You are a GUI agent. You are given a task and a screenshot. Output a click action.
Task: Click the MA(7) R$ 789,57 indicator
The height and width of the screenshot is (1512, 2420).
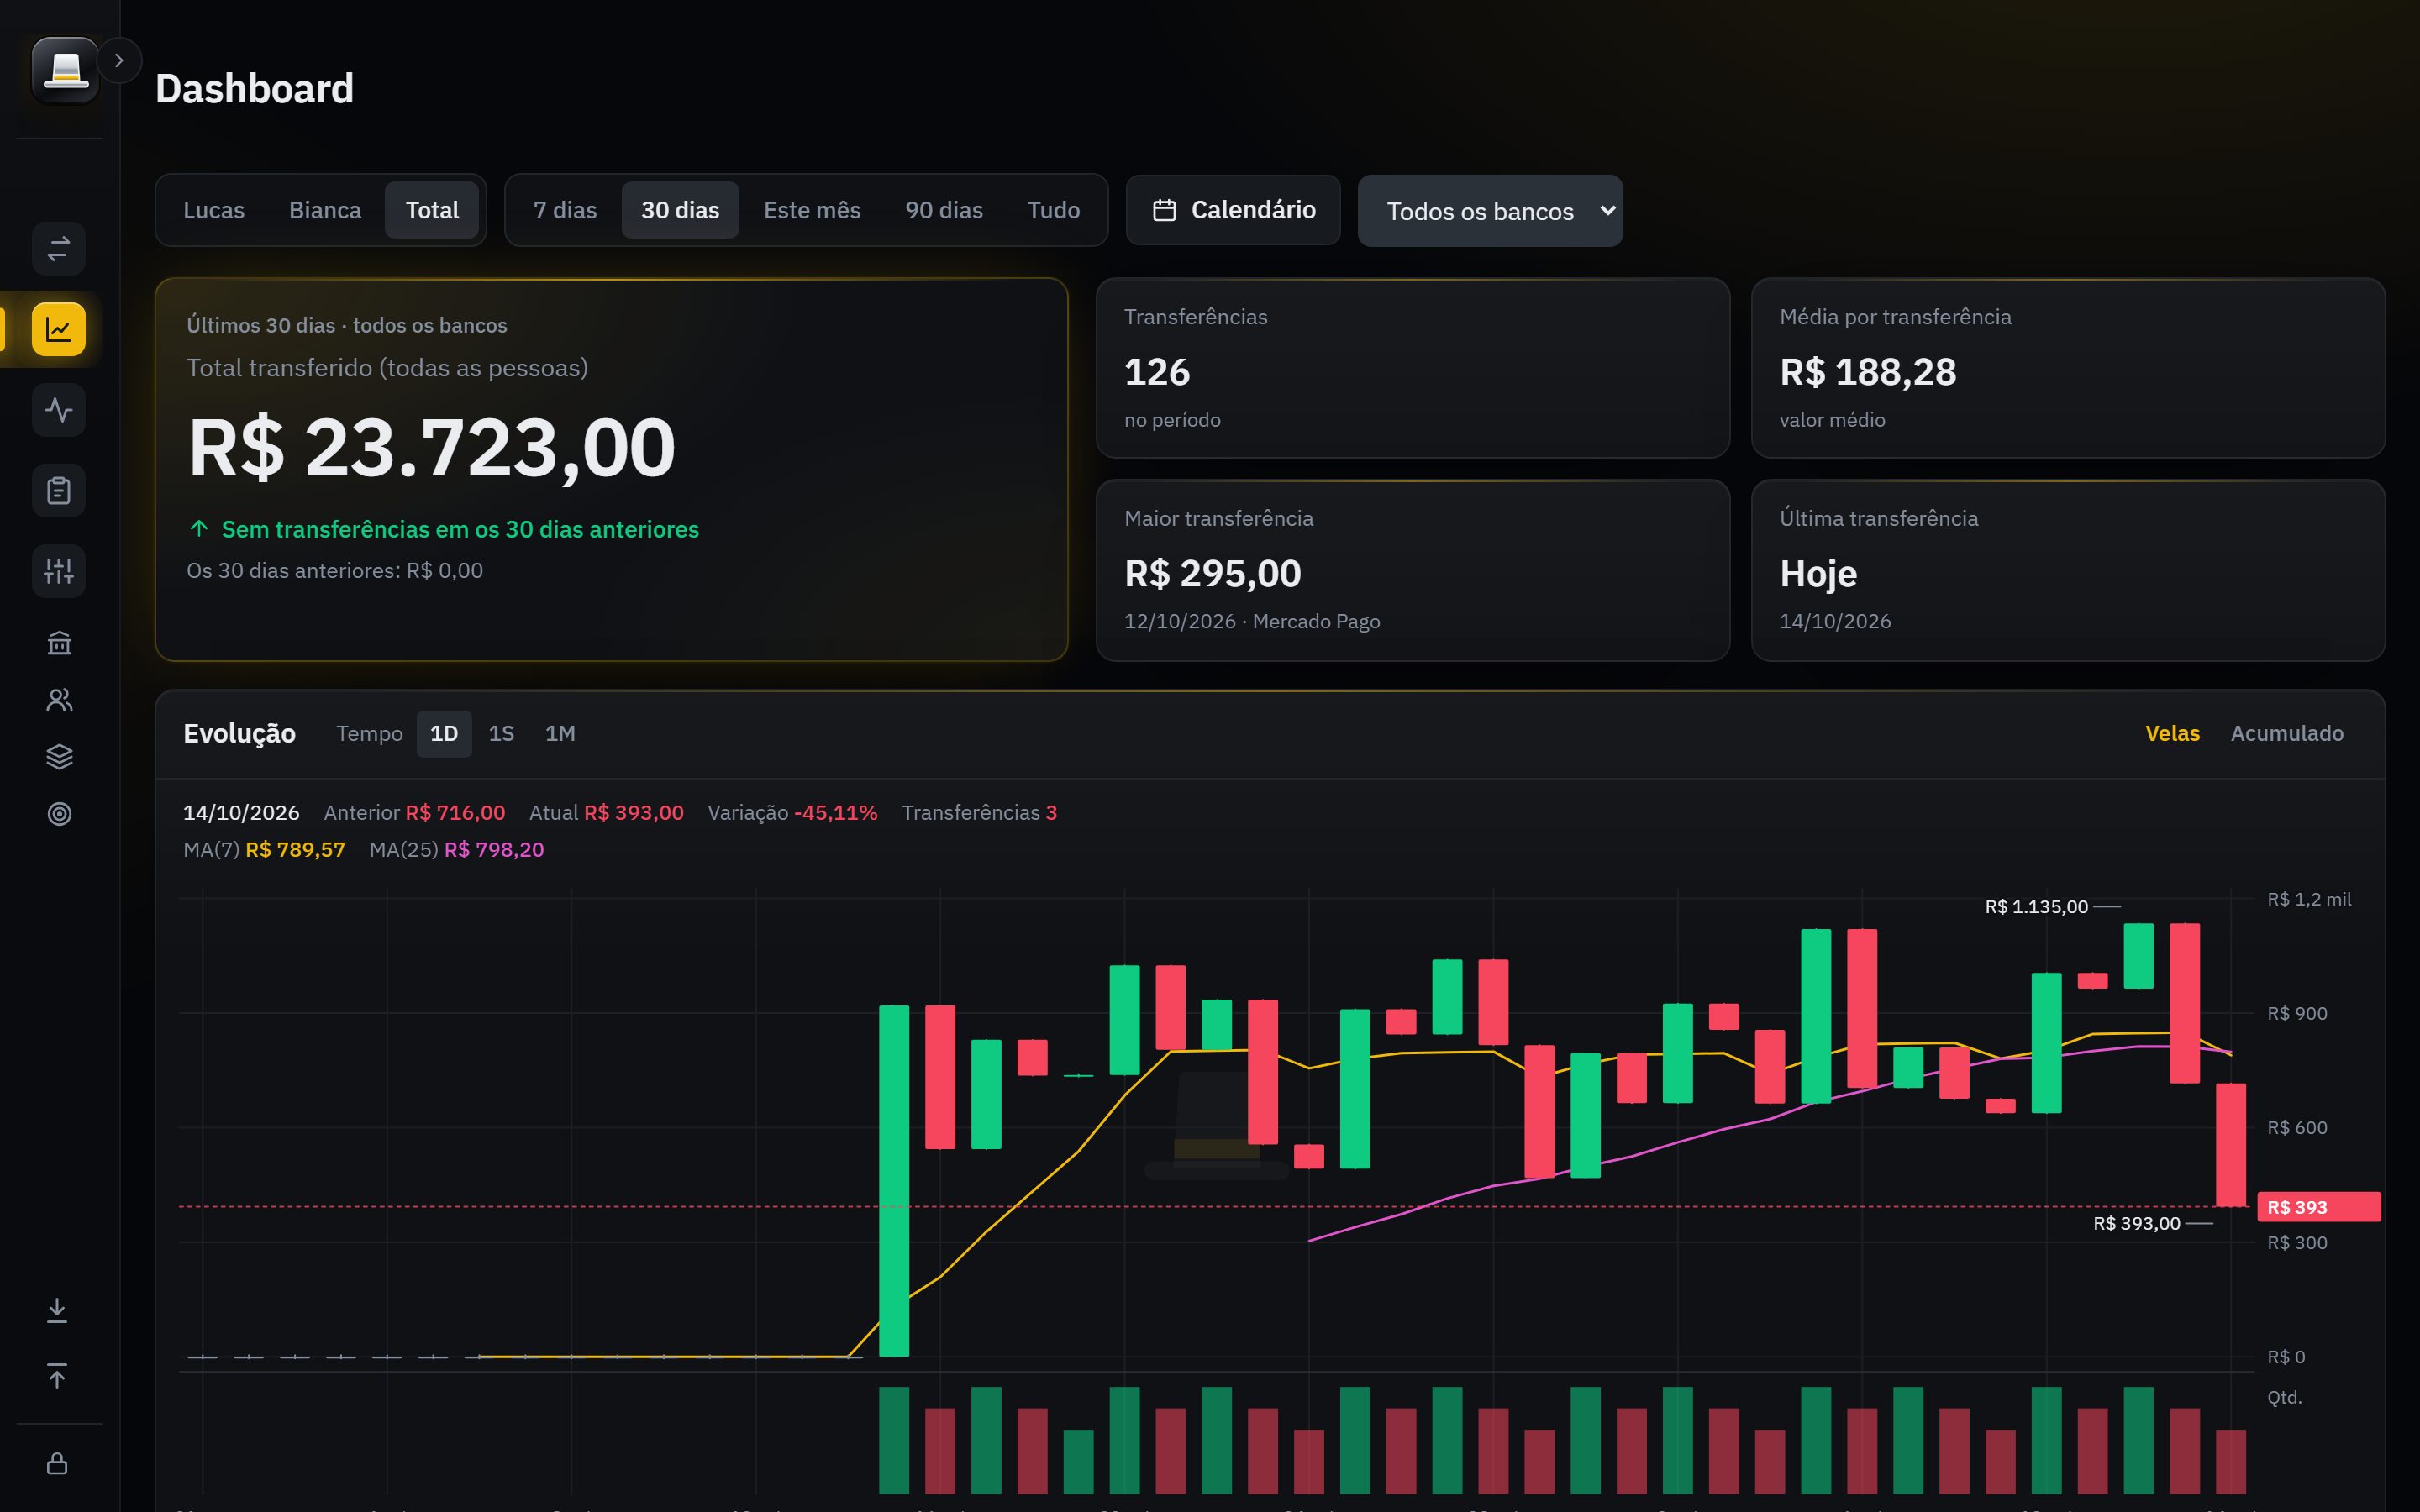click(x=264, y=850)
